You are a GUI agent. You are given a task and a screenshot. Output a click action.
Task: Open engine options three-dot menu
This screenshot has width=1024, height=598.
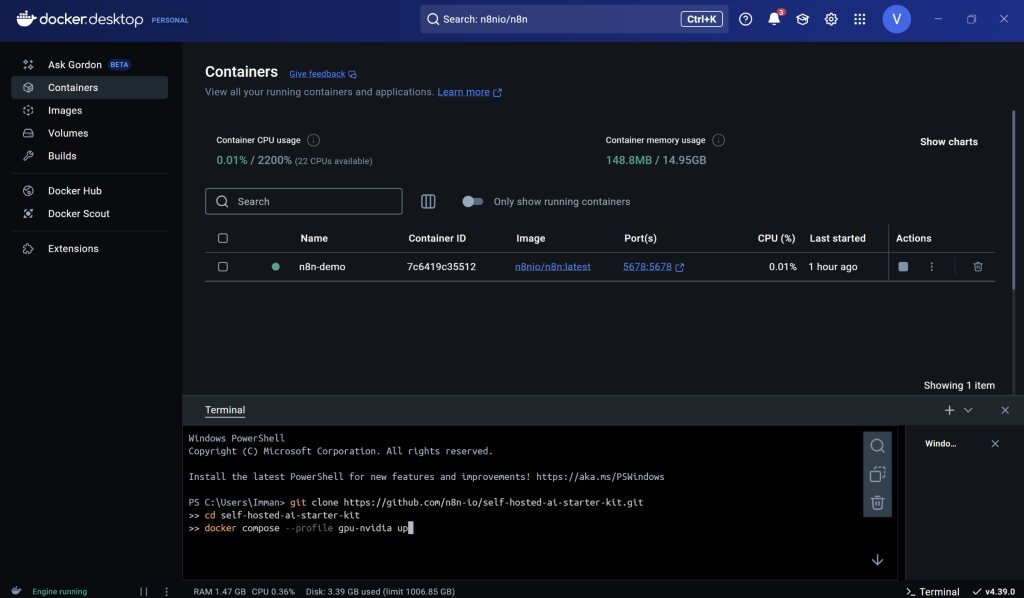(x=167, y=591)
